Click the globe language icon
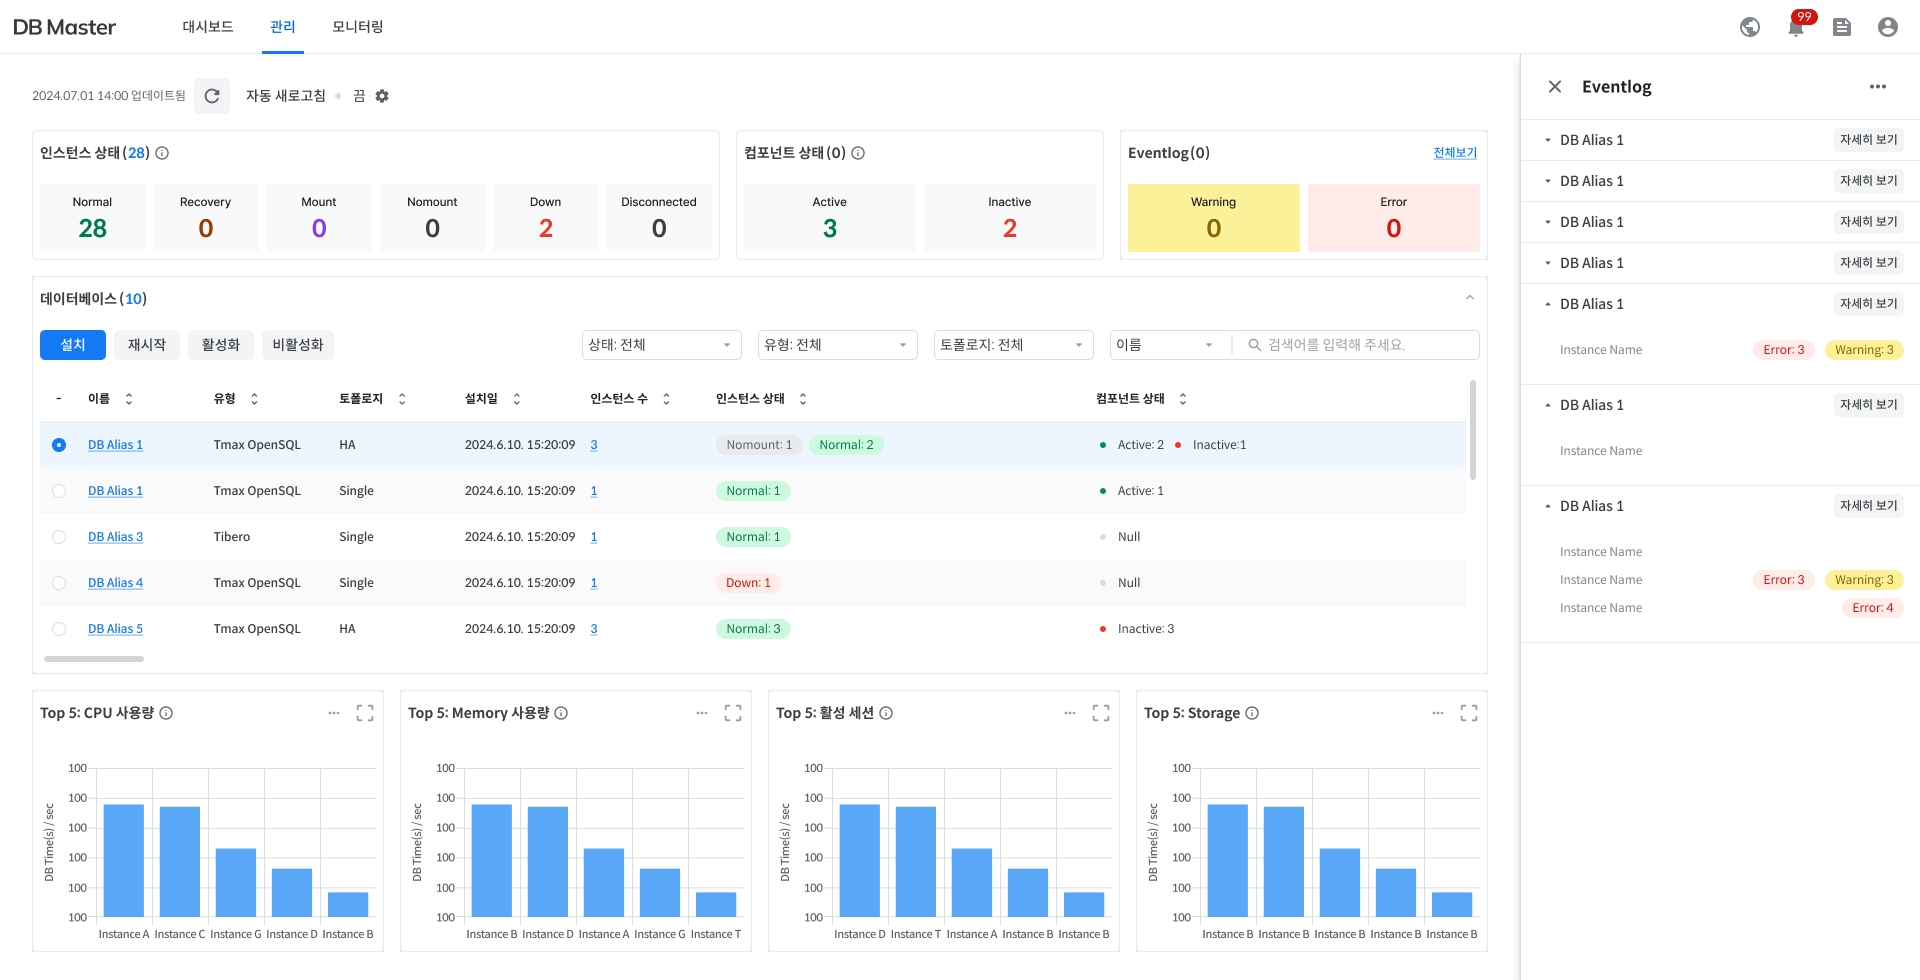 click(1750, 27)
